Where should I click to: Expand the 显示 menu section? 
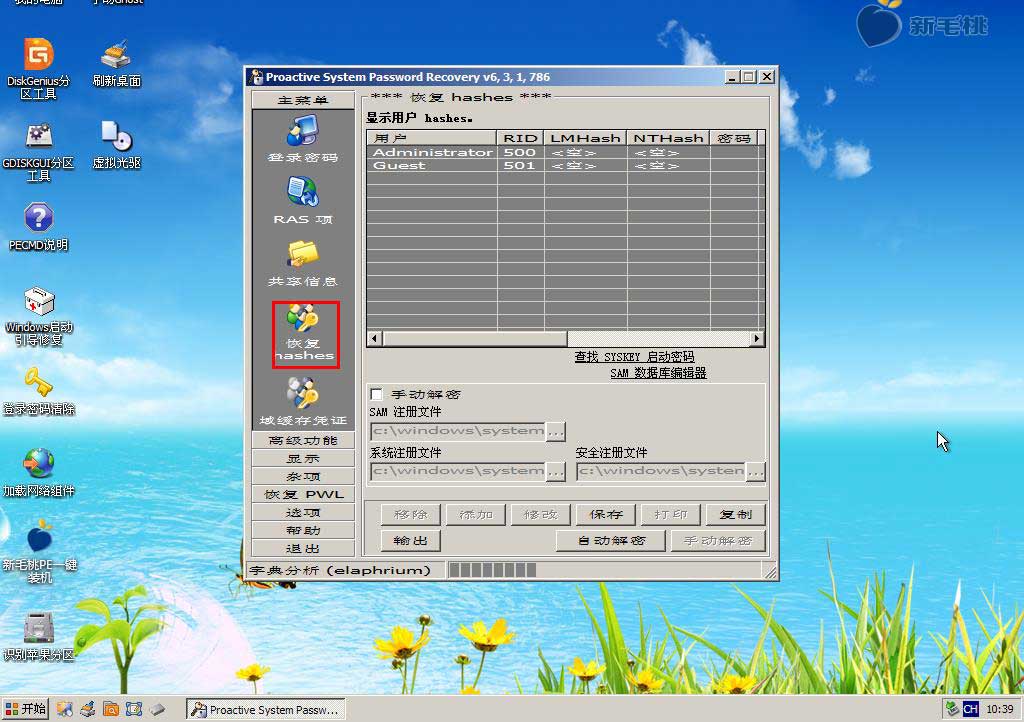303,458
